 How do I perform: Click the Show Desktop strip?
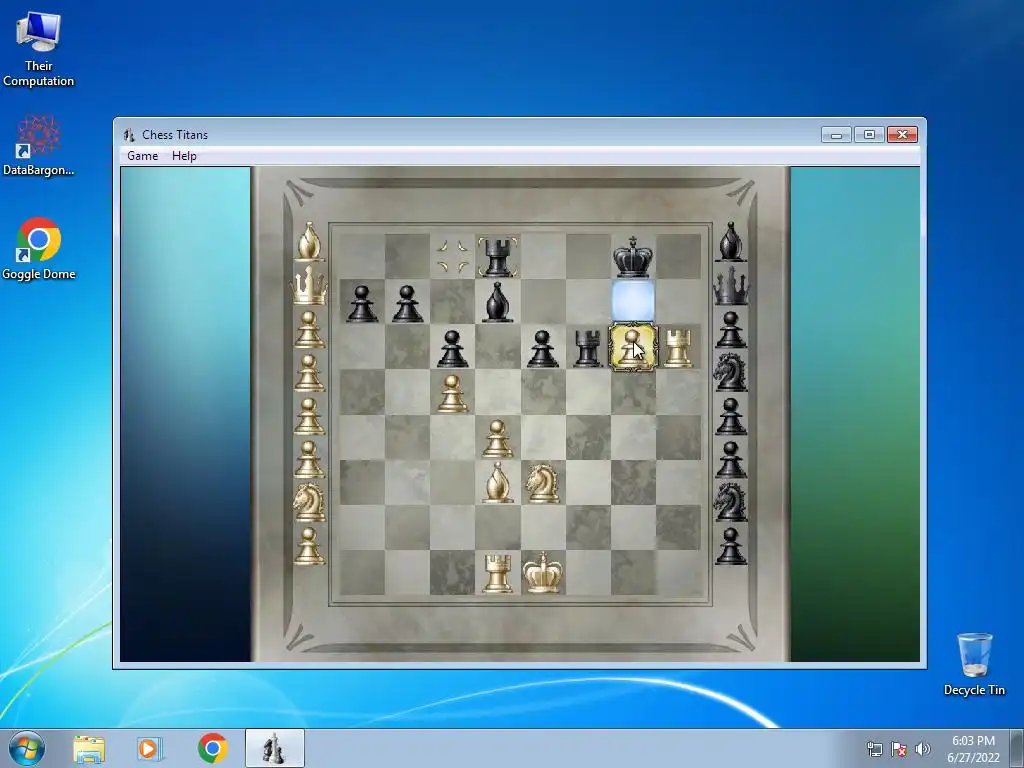point(1017,748)
